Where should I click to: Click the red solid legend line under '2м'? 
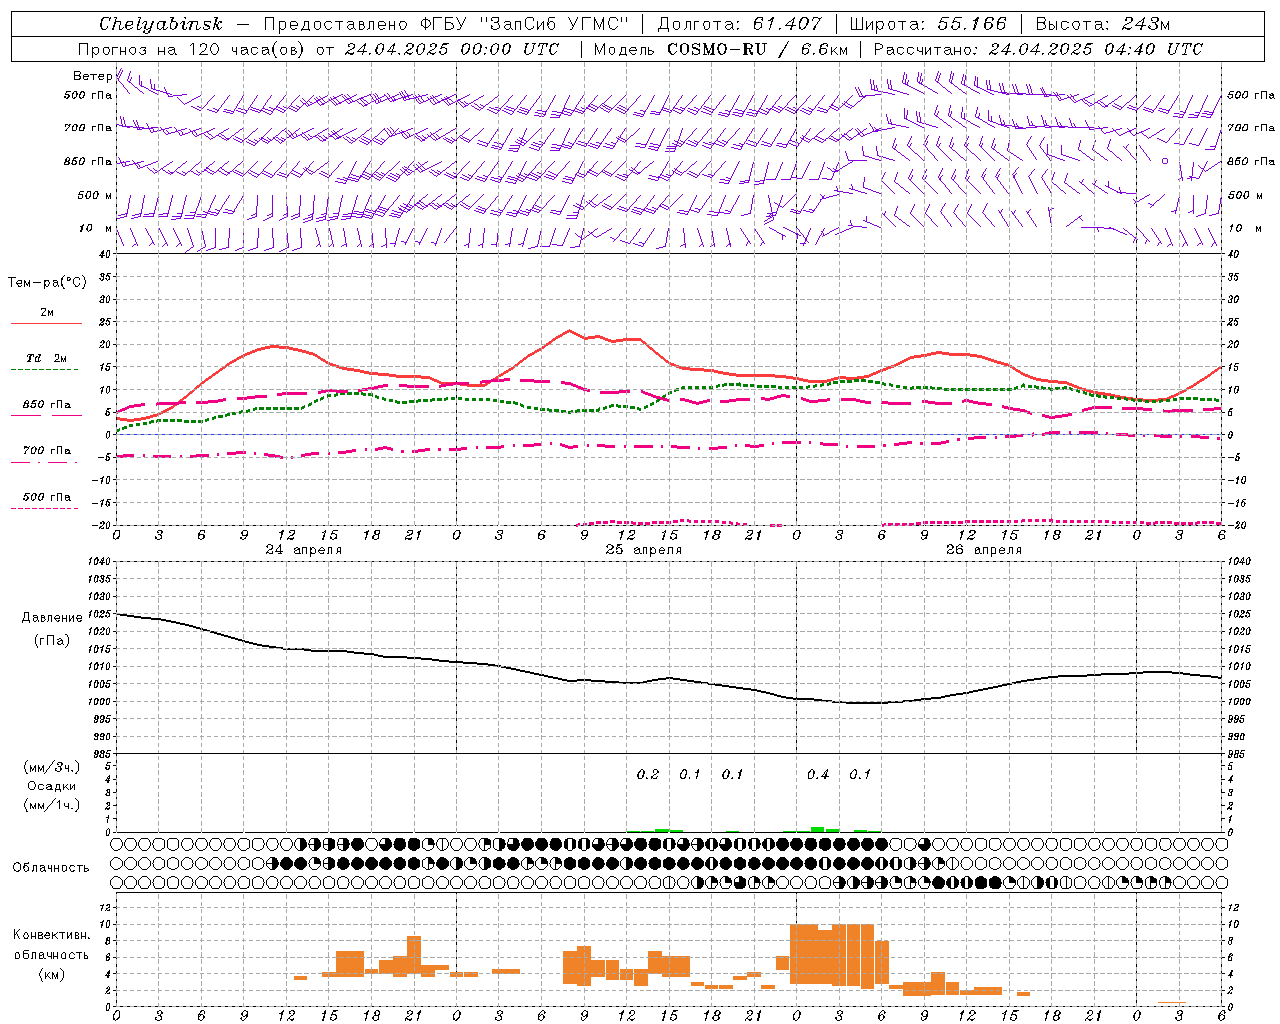[46, 324]
